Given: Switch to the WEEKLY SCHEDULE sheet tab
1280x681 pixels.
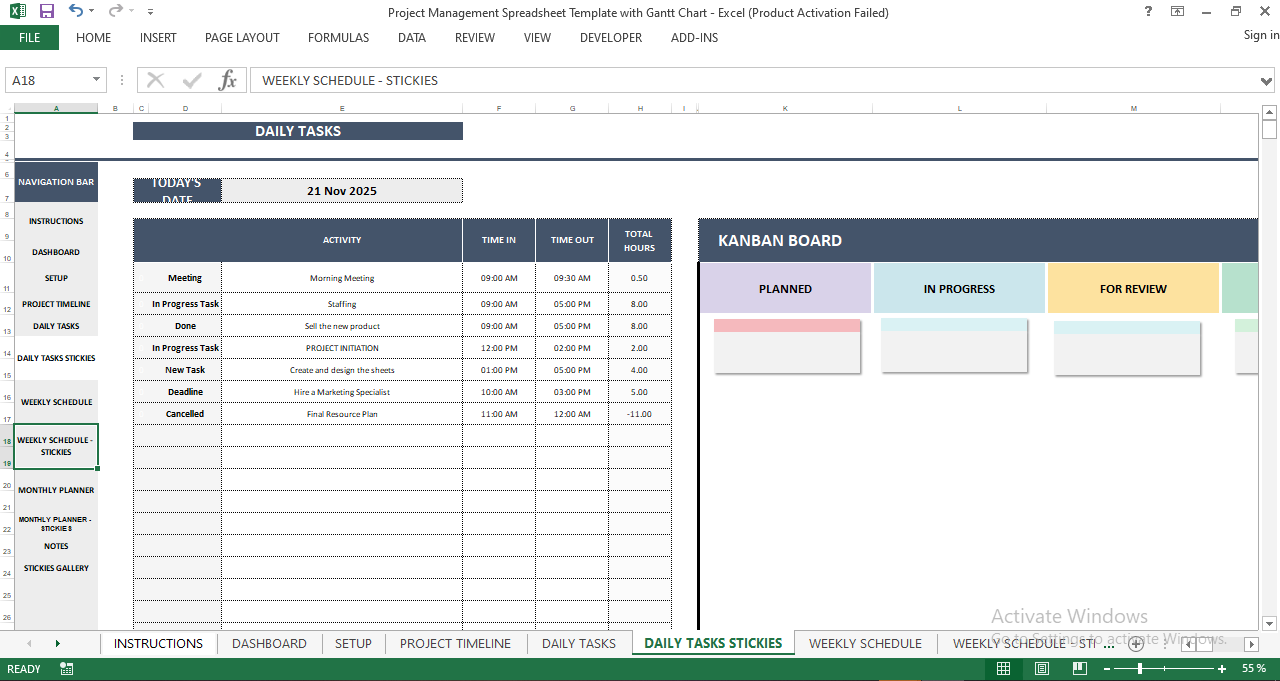Looking at the screenshot, I should coord(864,643).
